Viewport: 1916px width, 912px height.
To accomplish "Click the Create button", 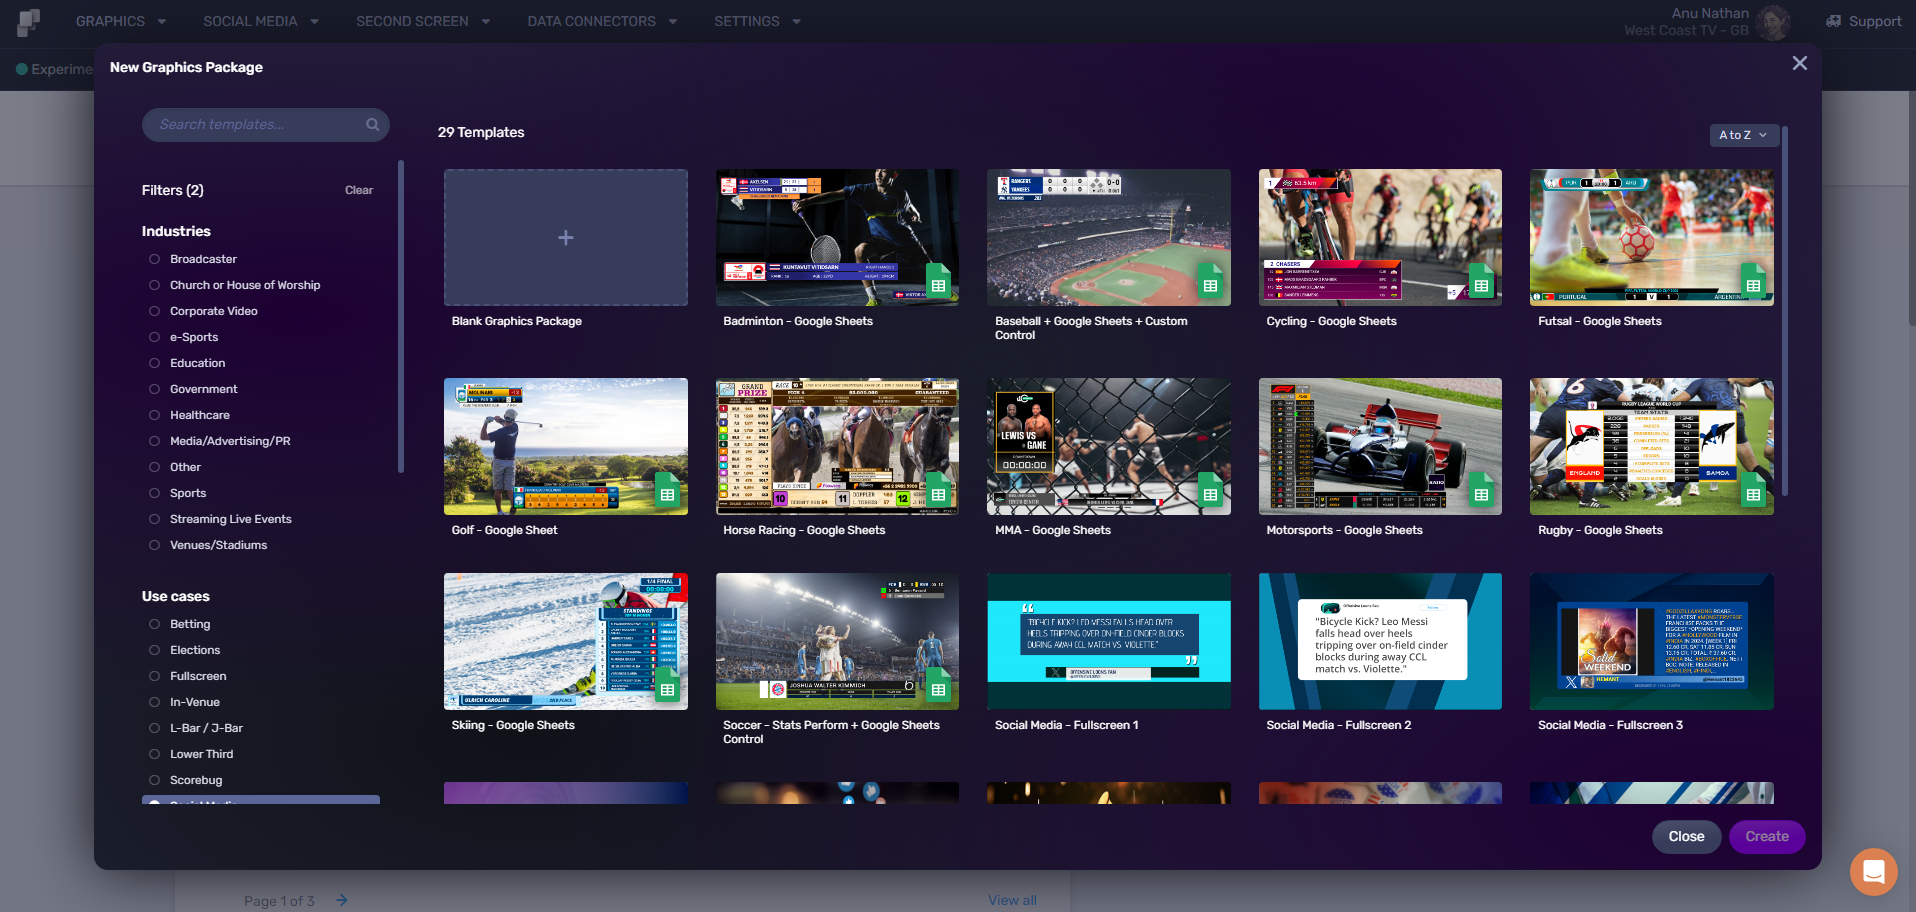I will point(1766,836).
